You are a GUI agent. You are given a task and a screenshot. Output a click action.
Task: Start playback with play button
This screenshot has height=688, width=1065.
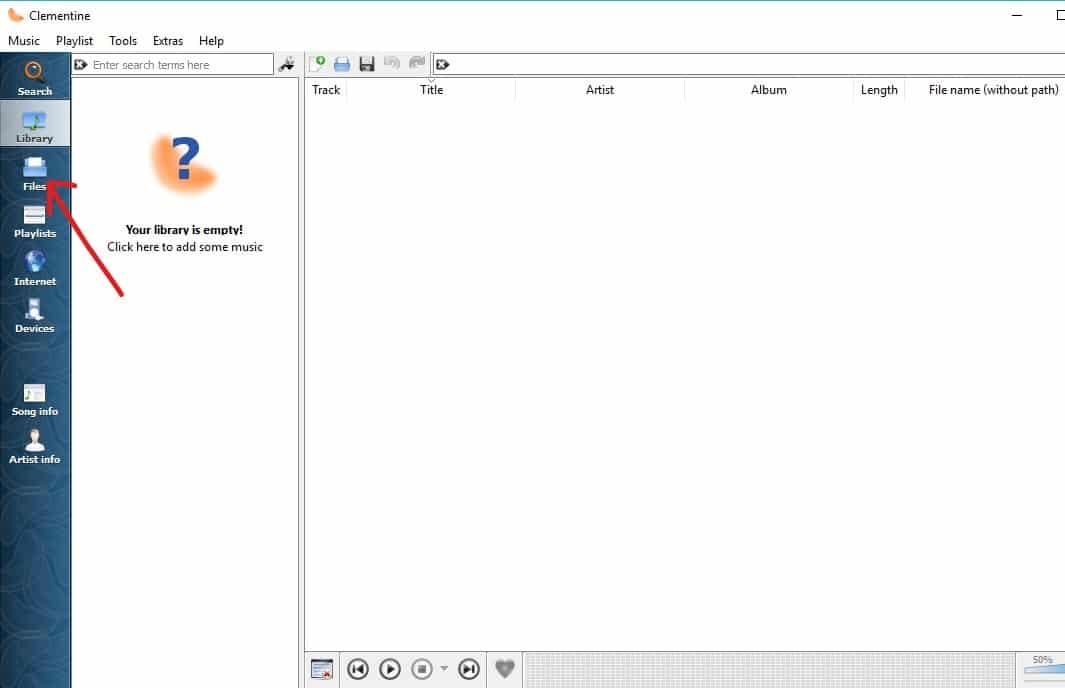[x=390, y=669]
